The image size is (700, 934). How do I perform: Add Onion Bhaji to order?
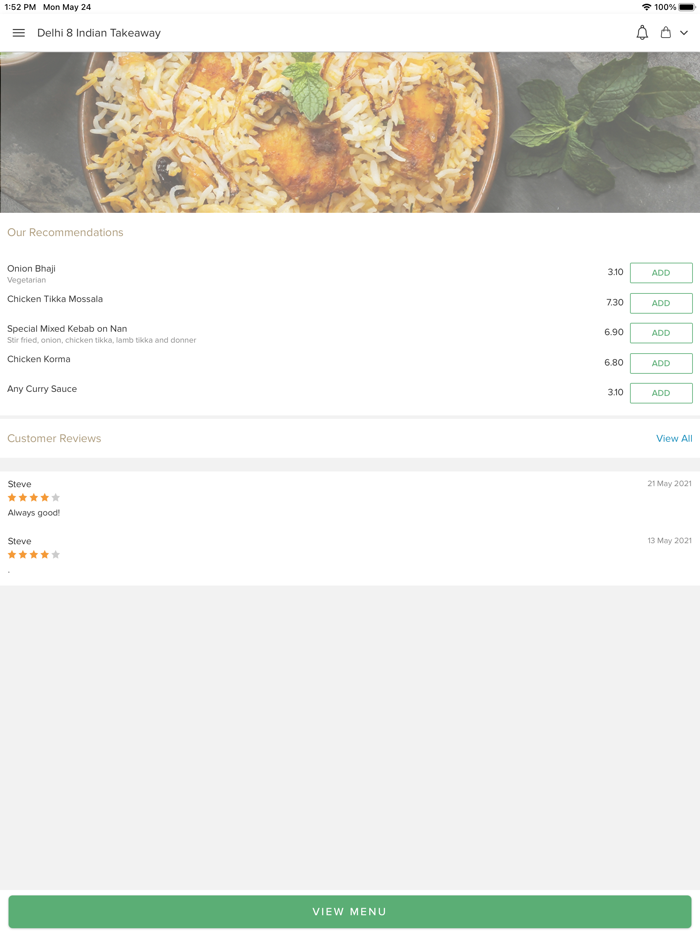coord(661,273)
